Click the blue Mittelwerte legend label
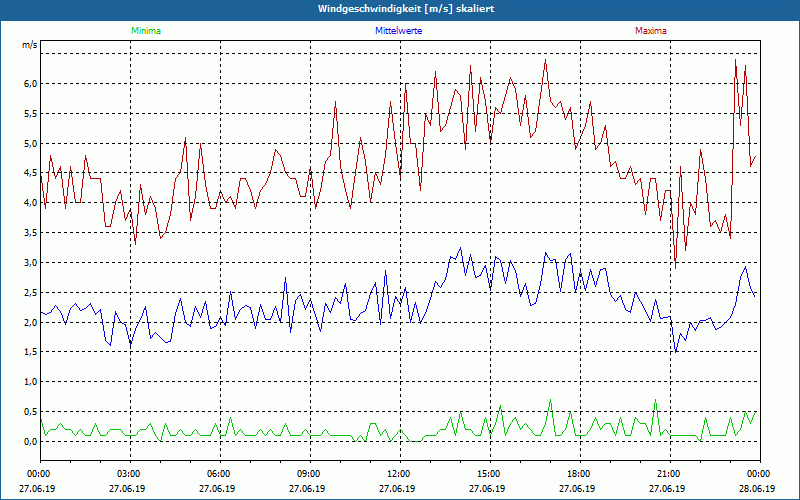This screenshot has height=500, width=800. pyautogui.click(x=398, y=31)
